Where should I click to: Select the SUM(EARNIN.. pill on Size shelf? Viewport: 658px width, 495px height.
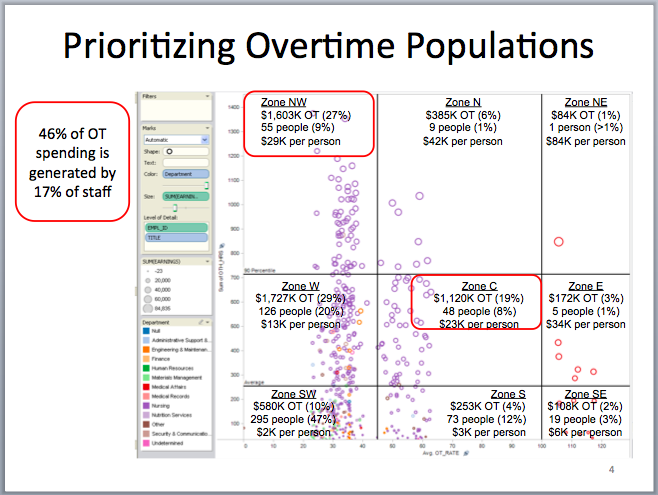coord(185,196)
